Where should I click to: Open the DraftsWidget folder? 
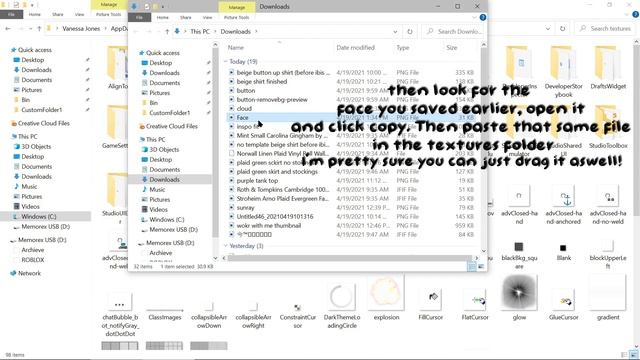[608, 67]
